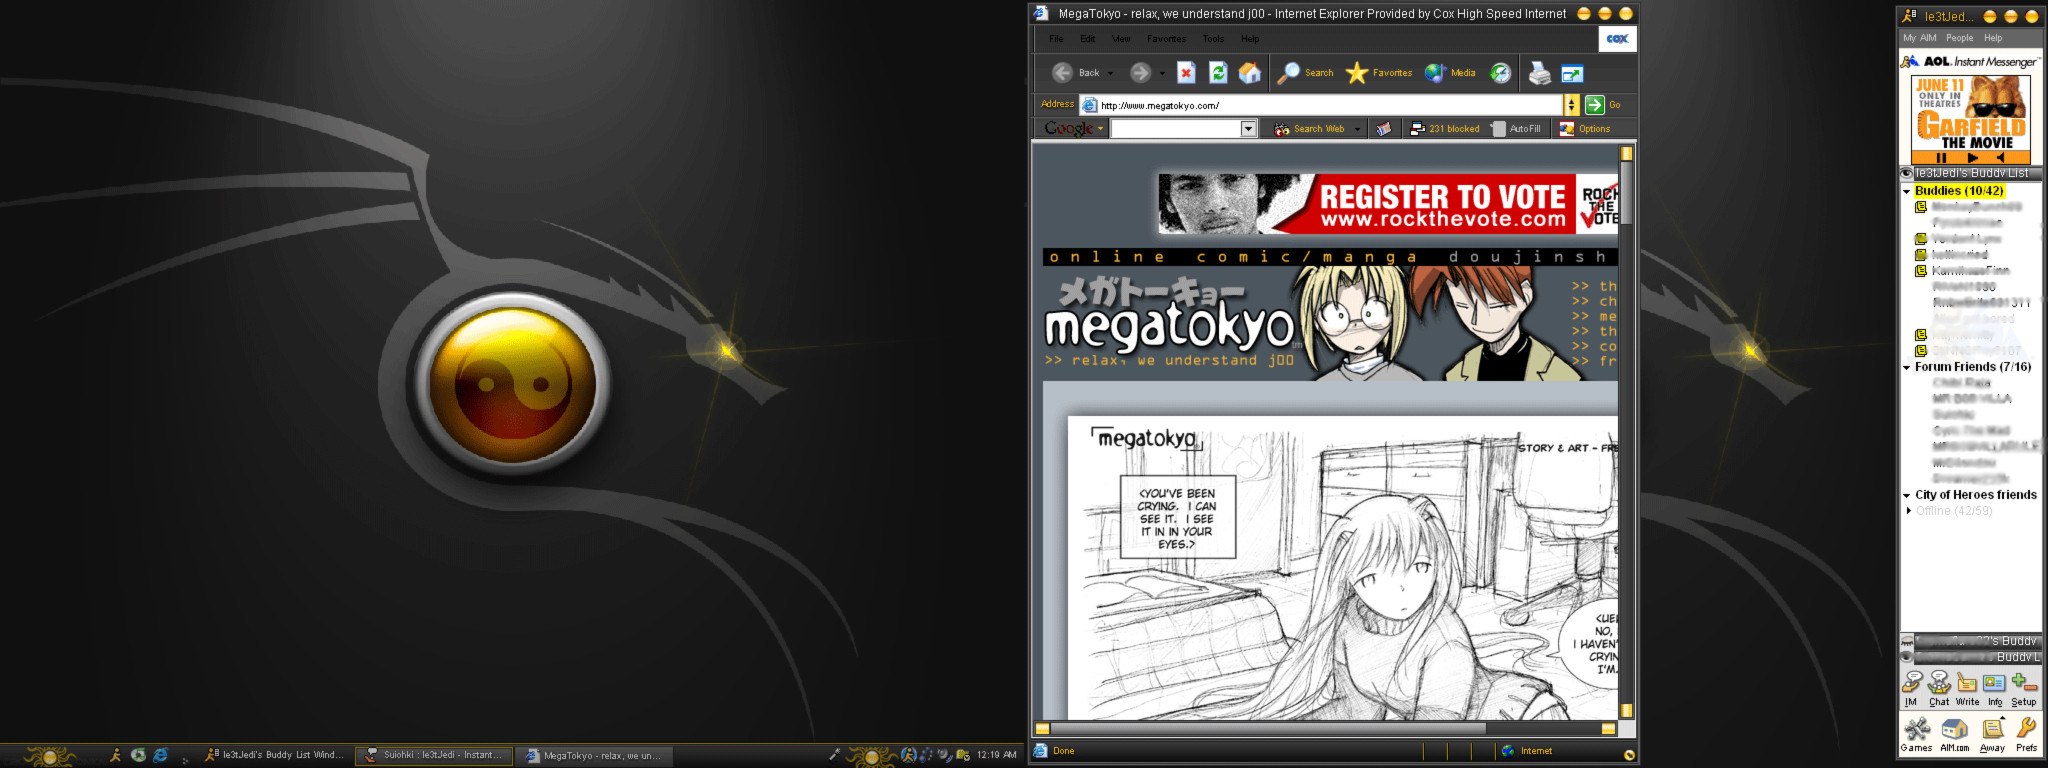The image size is (2048, 768).
Task: Click the Google toolbar search box
Action: [1176, 128]
